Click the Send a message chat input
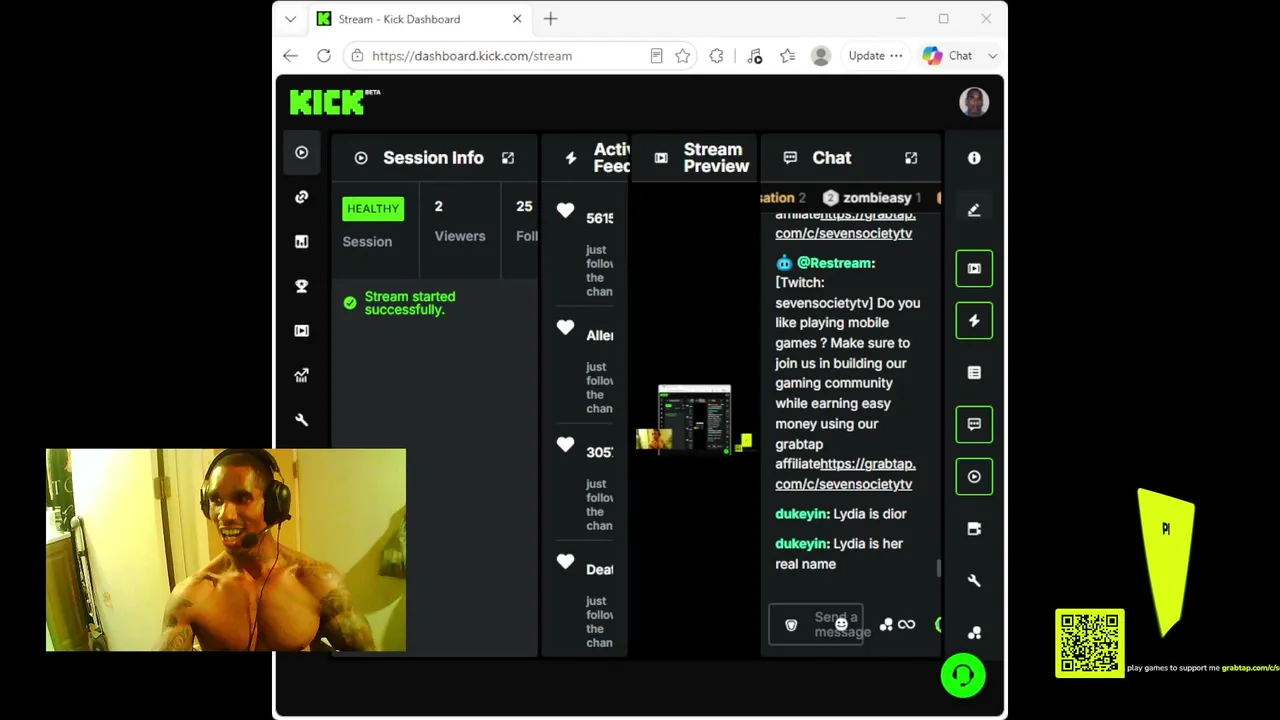 [815, 625]
